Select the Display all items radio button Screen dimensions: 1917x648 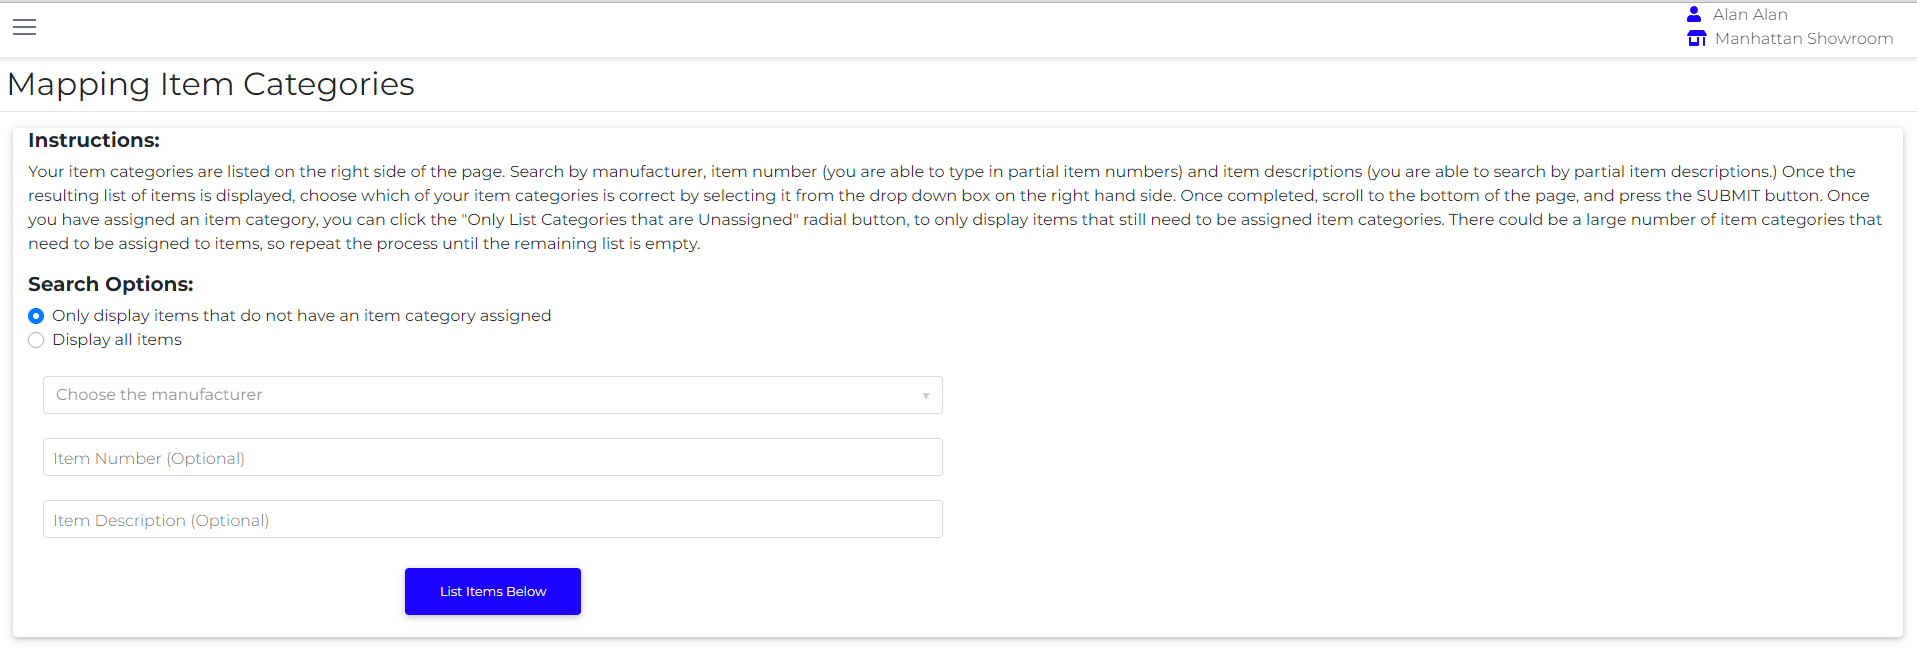pos(36,340)
